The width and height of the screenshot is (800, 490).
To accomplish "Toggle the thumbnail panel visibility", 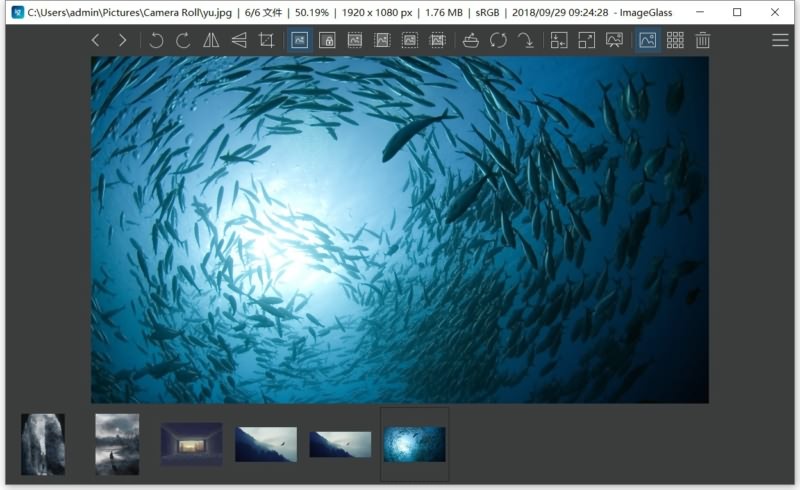I will tap(648, 40).
